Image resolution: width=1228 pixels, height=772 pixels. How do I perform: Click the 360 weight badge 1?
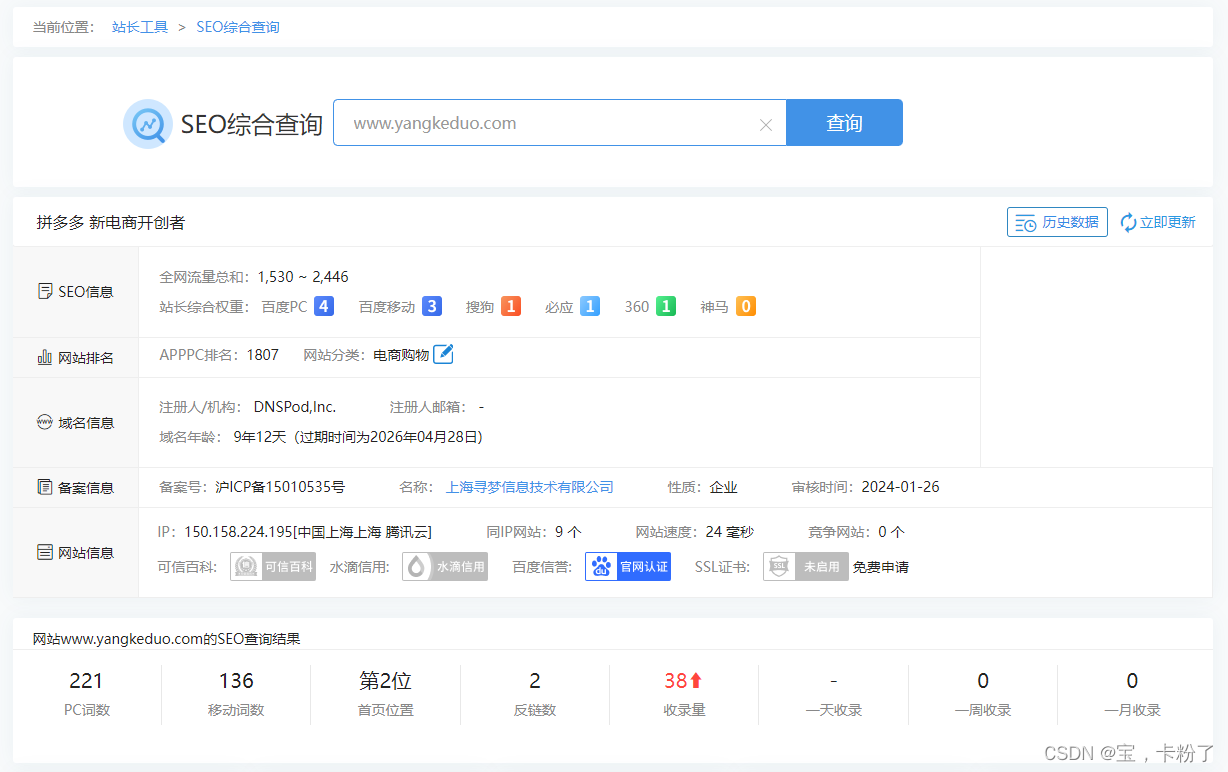click(x=666, y=306)
